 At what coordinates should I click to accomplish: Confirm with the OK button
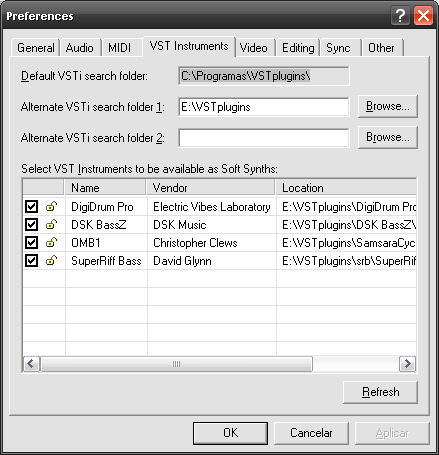coord(230,433)
